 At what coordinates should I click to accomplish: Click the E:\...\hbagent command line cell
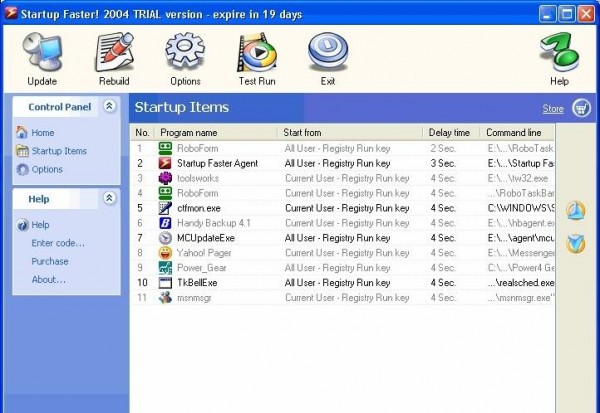pos(521,223)
